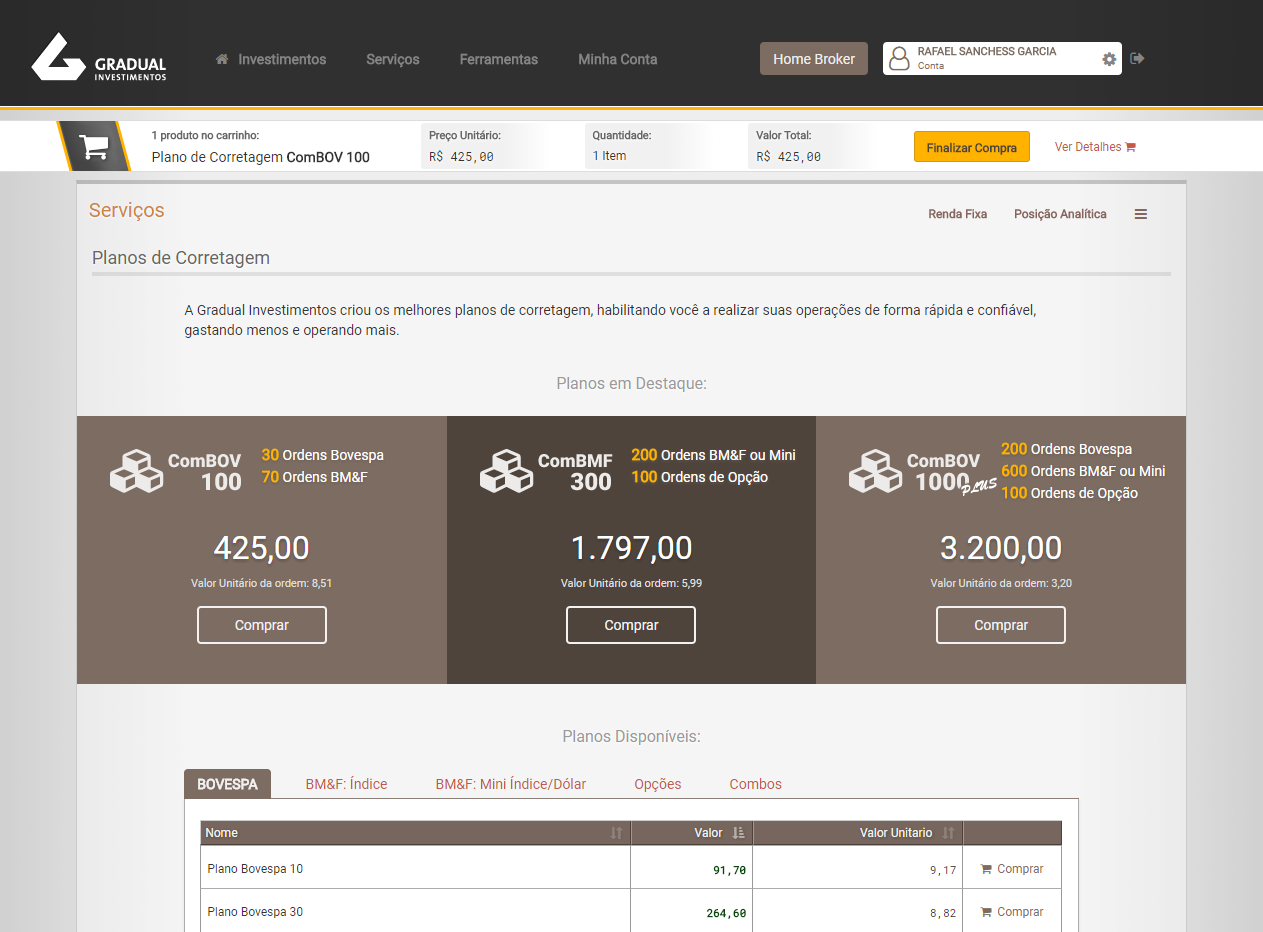Viewport: 1263px width, 932px height.
Task: Switch to the Opções tab
Action: (x=657, y=784)
